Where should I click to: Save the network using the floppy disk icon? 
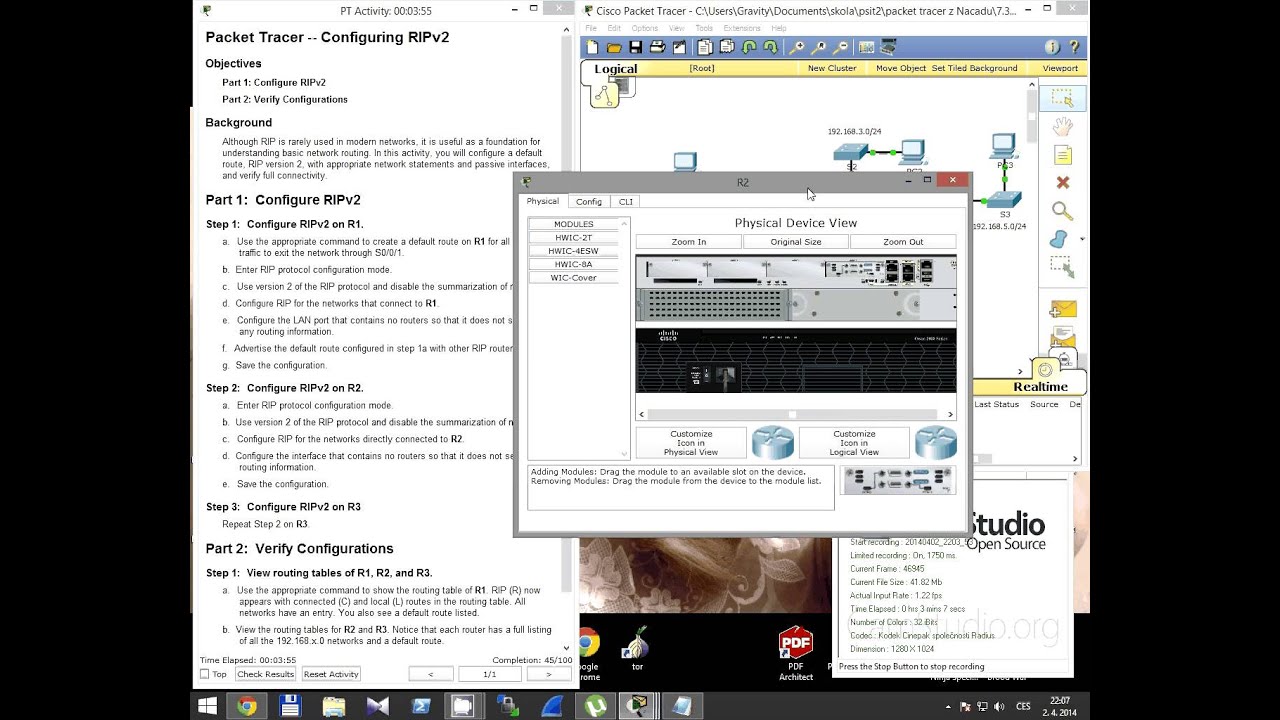click(635, 47)
